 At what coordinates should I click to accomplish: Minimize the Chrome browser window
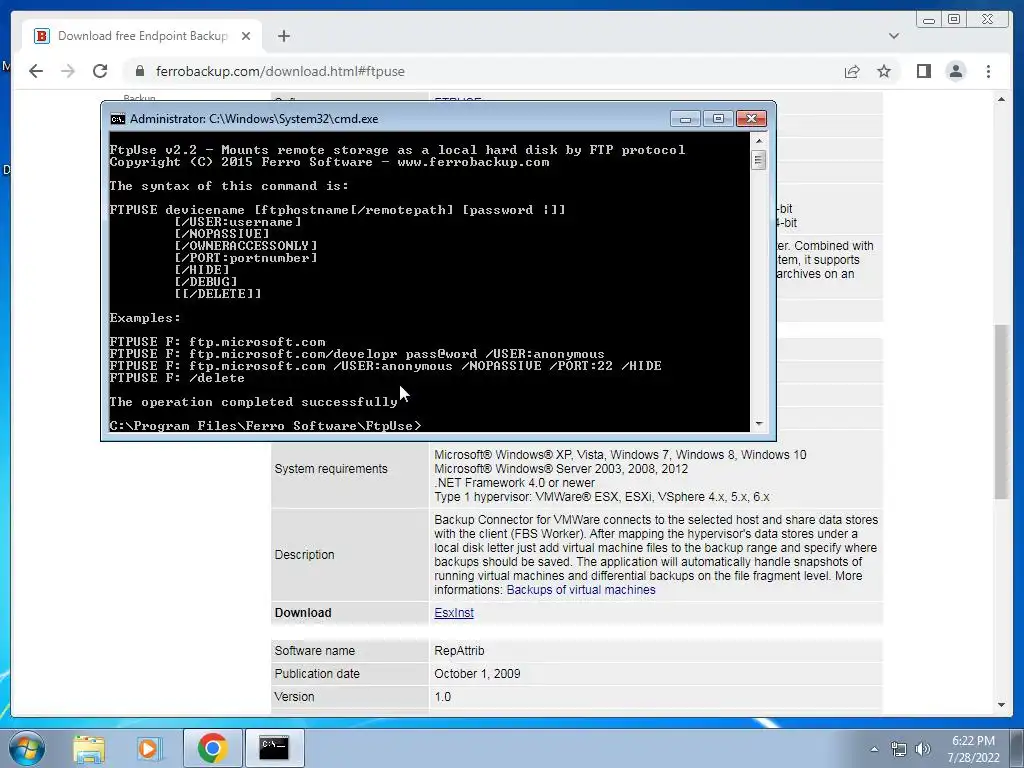[x=929, y=20]
